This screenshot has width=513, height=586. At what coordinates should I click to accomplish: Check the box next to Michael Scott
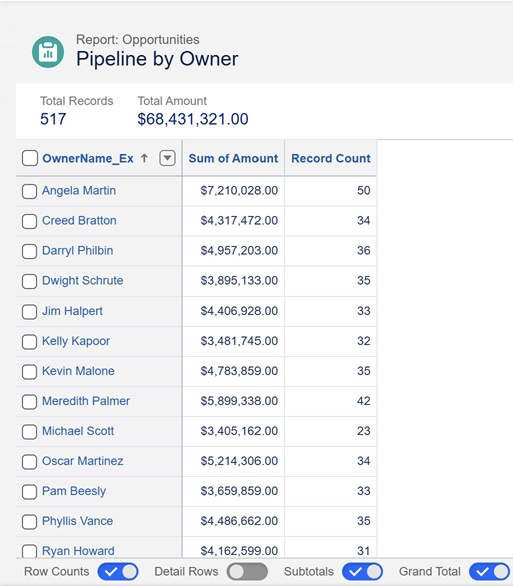pyautogui.click(x=29, y=432)
